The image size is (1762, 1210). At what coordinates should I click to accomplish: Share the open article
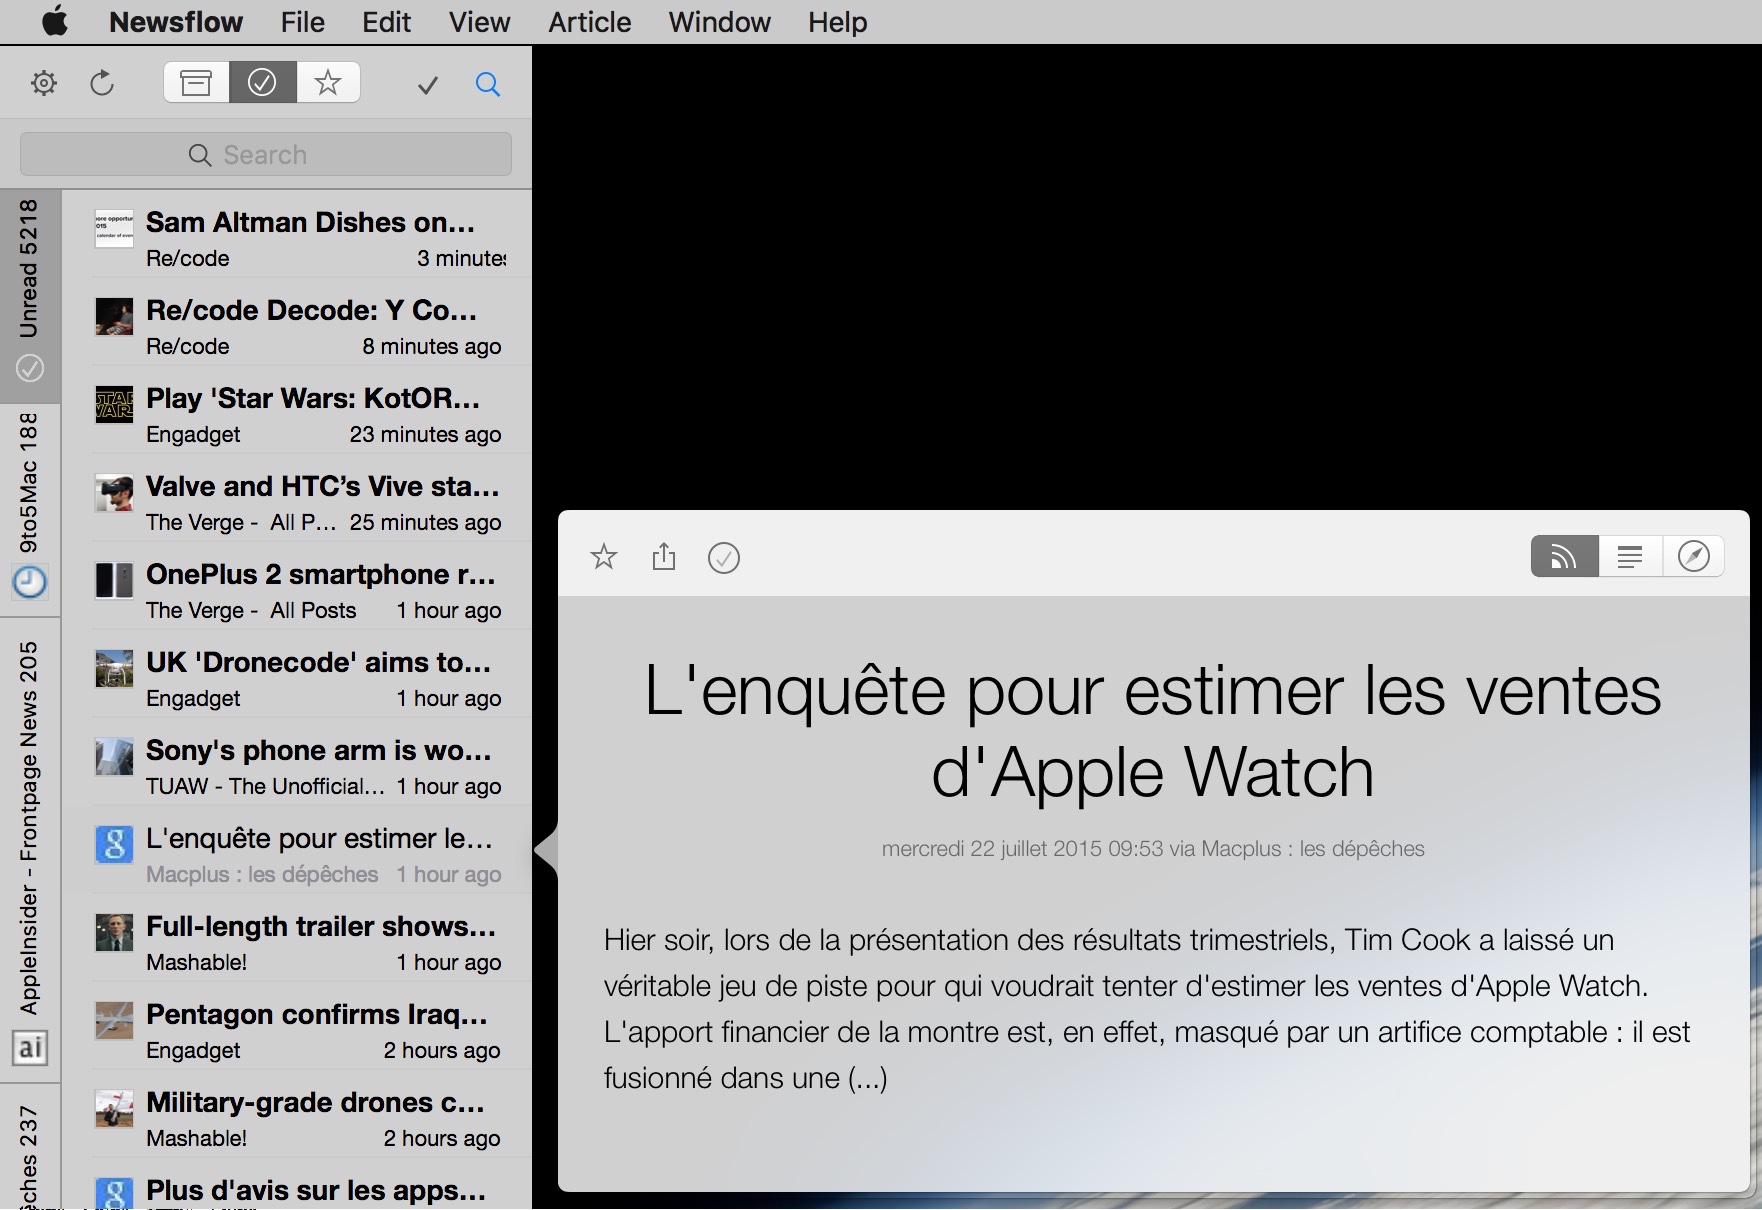coord(664,556)
